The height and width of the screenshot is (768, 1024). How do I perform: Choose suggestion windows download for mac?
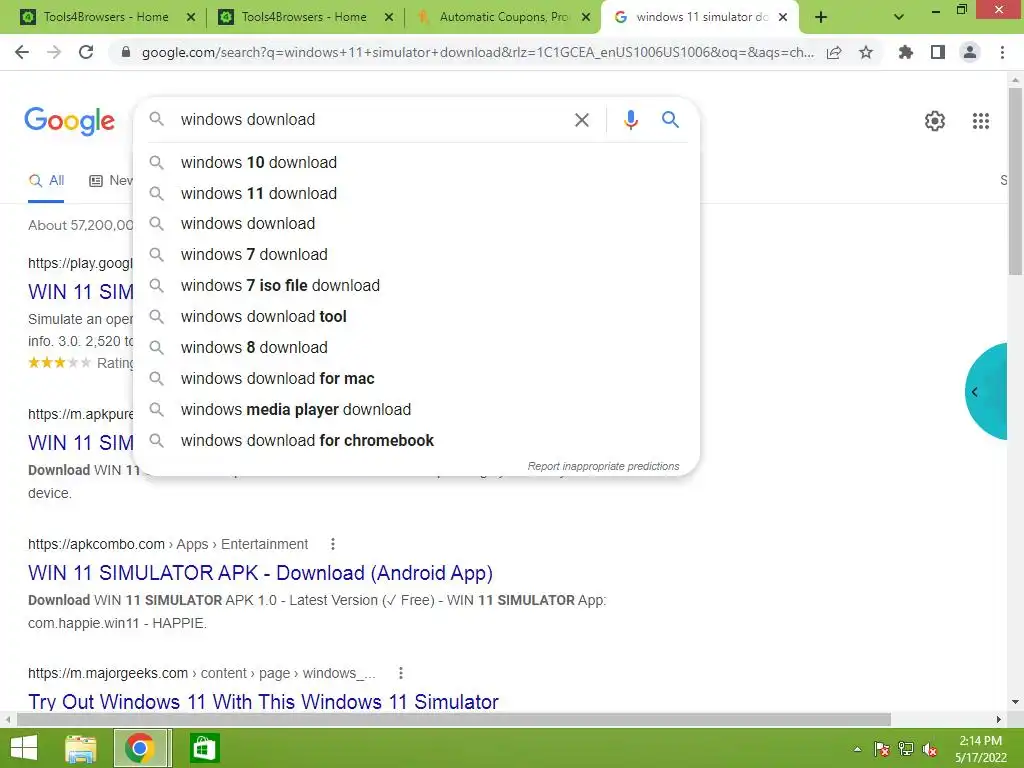416,379
